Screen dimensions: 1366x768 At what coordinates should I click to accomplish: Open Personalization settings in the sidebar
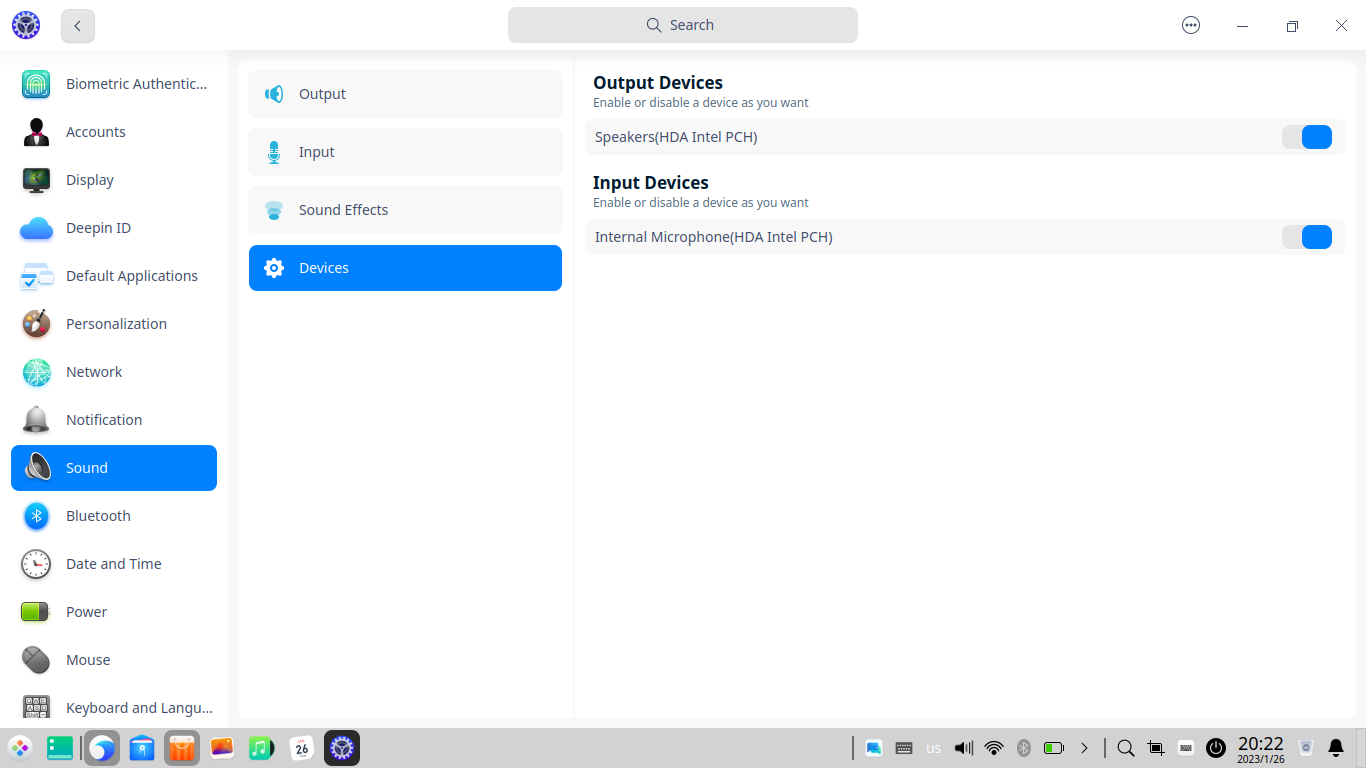click(x=114, y=324)
